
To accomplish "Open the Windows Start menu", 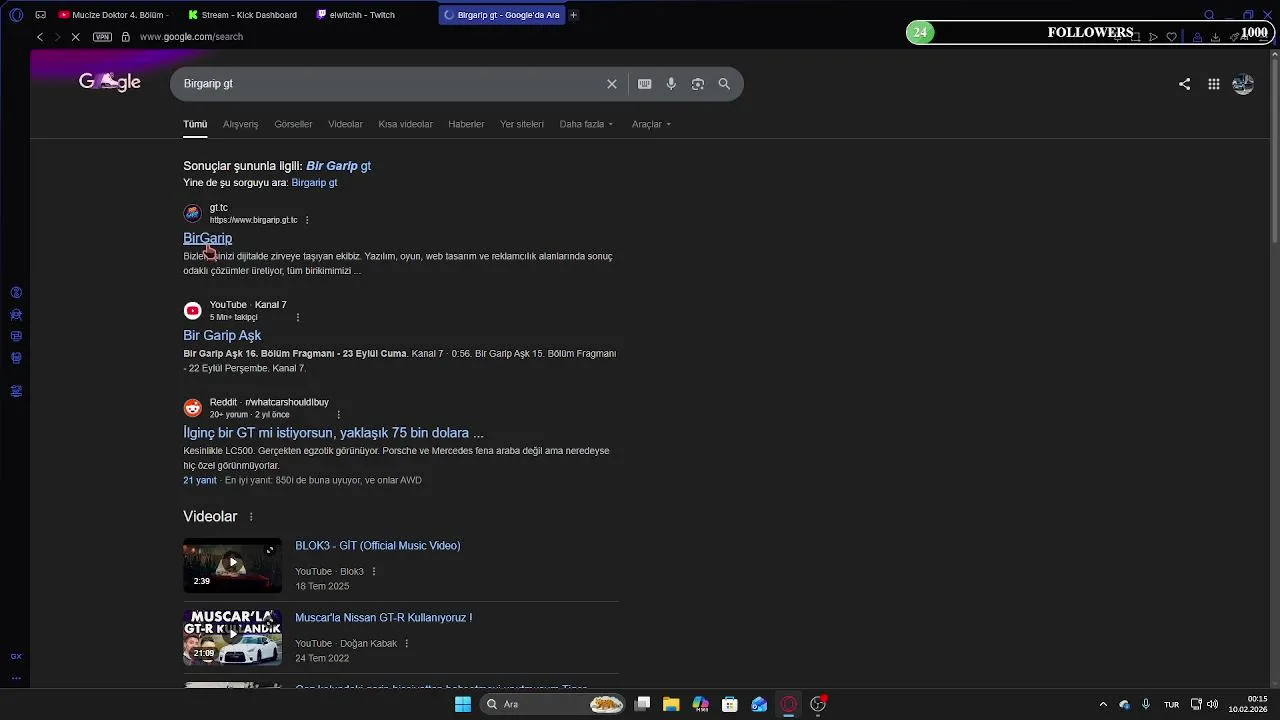I will click(463, 704).
